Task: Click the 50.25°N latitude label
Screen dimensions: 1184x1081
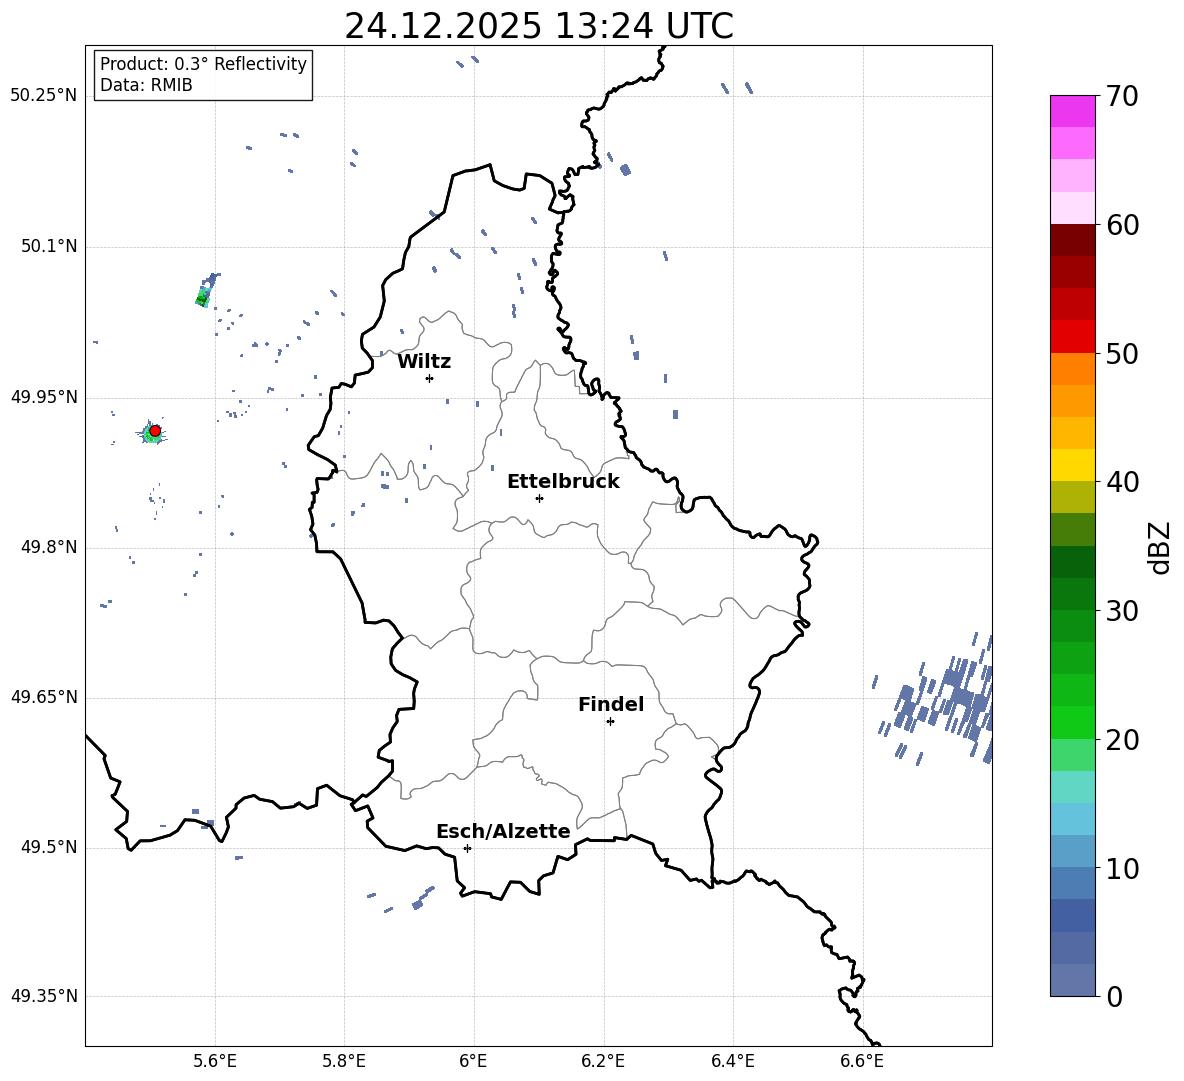Action: click(44, 96)
